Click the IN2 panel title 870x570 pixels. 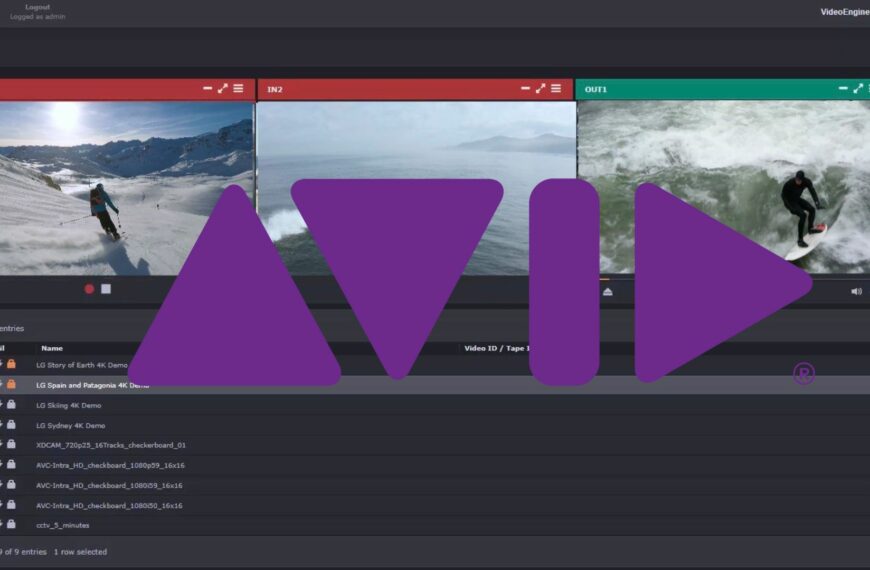(x=275, y=89)
